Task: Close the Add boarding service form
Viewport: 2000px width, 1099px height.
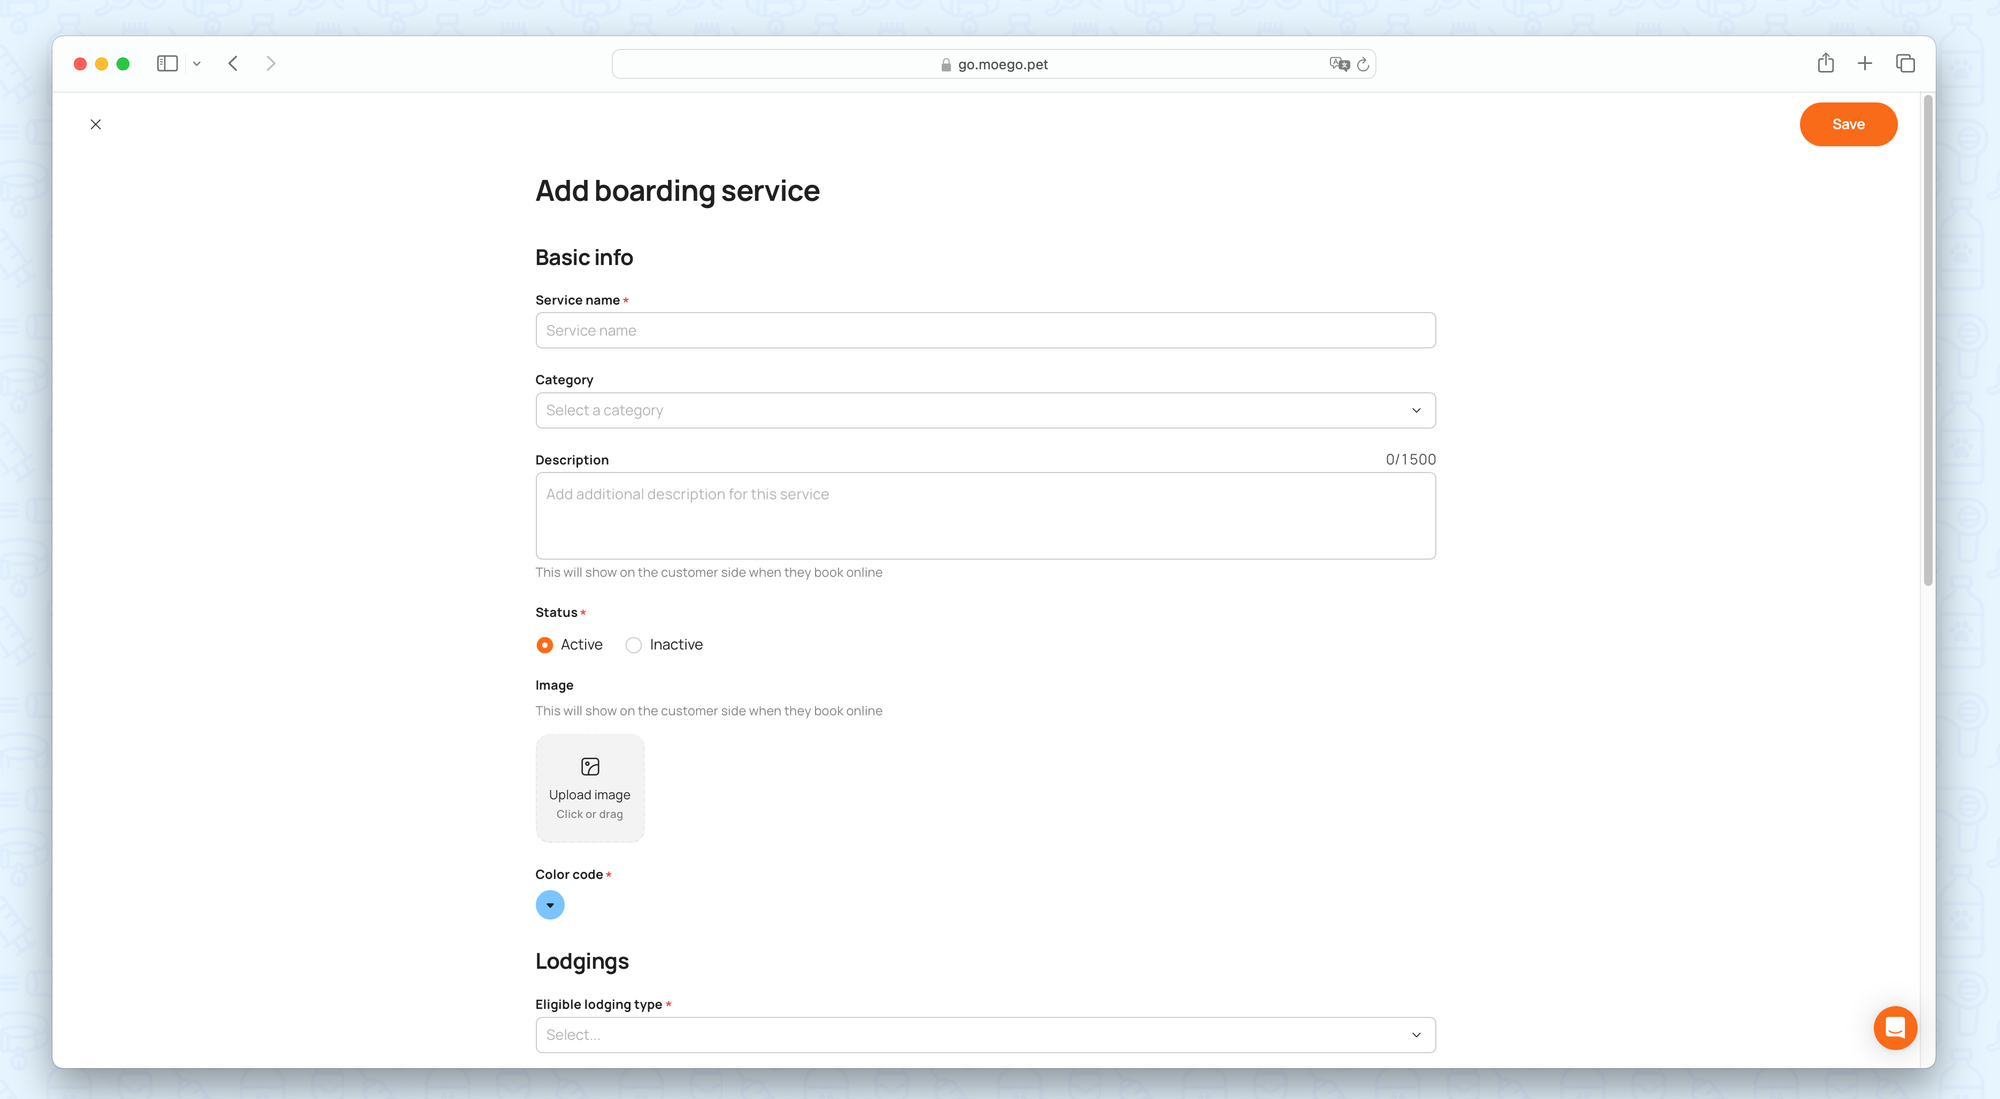Action: coord(96,124)
